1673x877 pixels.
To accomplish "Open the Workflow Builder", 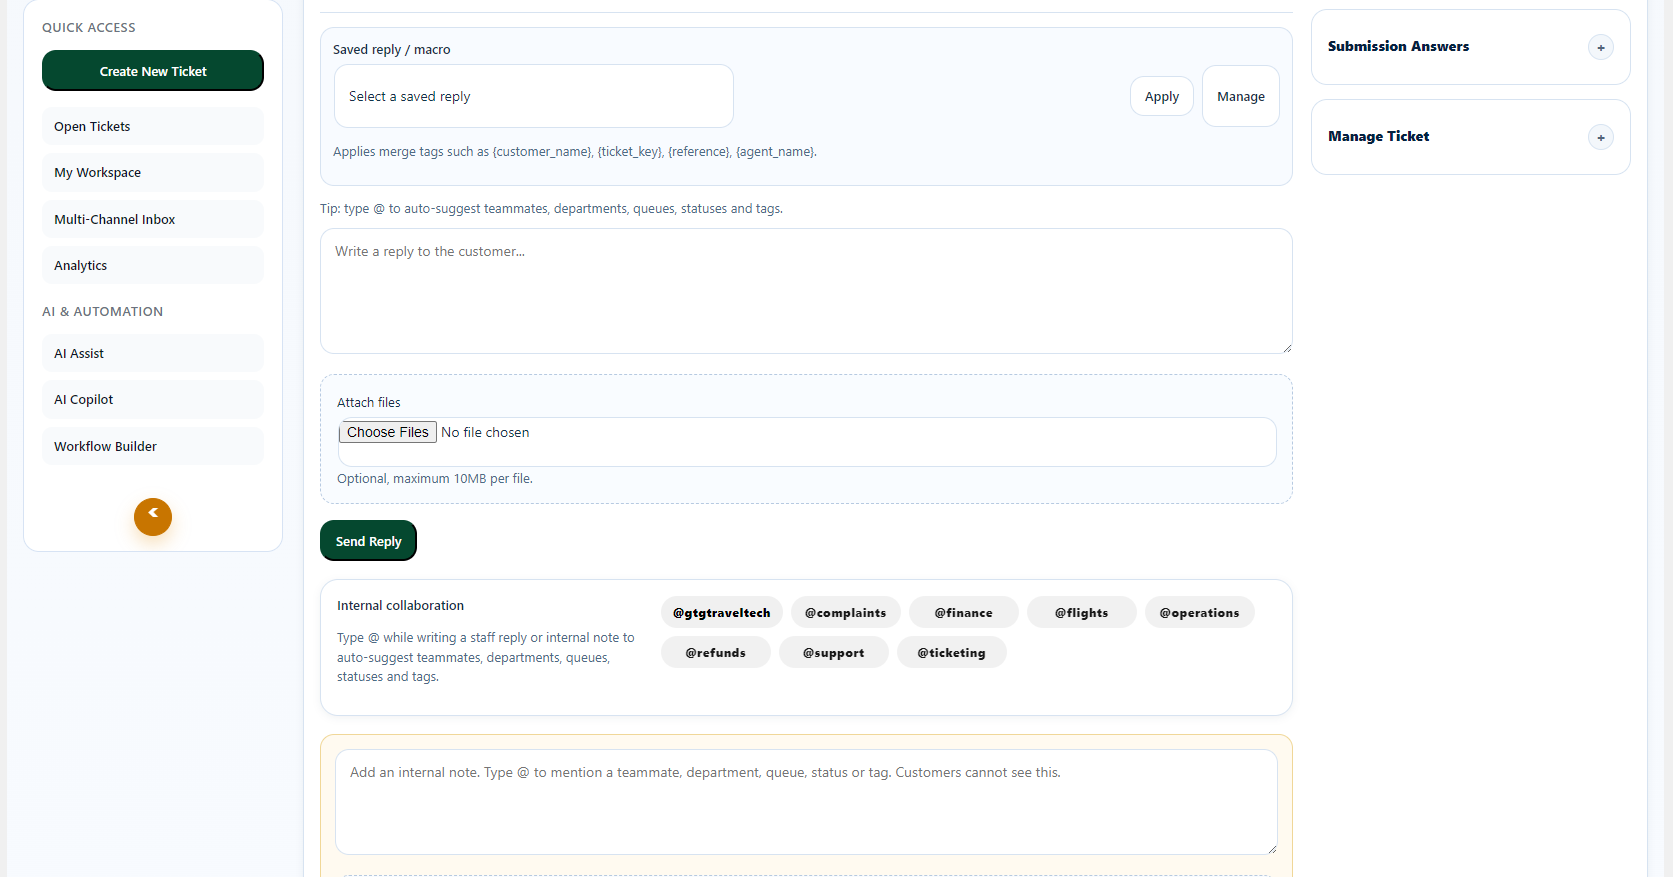I will tap(153, 446).
